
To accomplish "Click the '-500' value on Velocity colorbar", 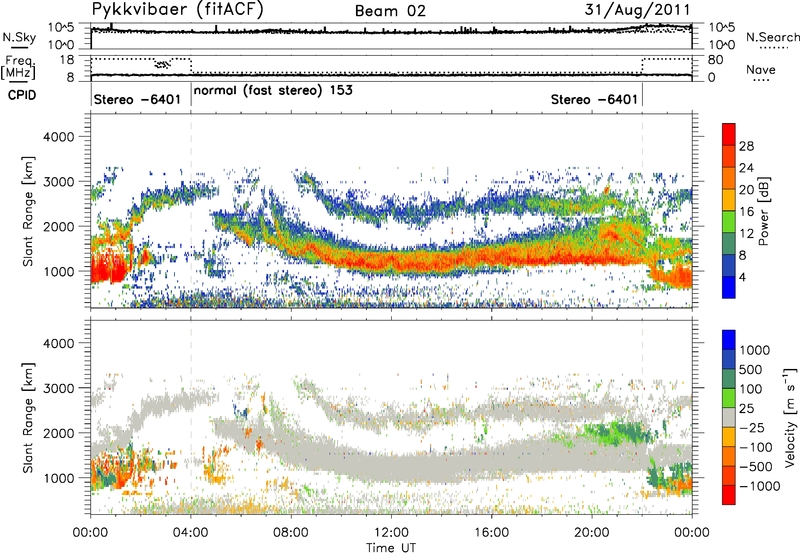I will pos(756,466).
